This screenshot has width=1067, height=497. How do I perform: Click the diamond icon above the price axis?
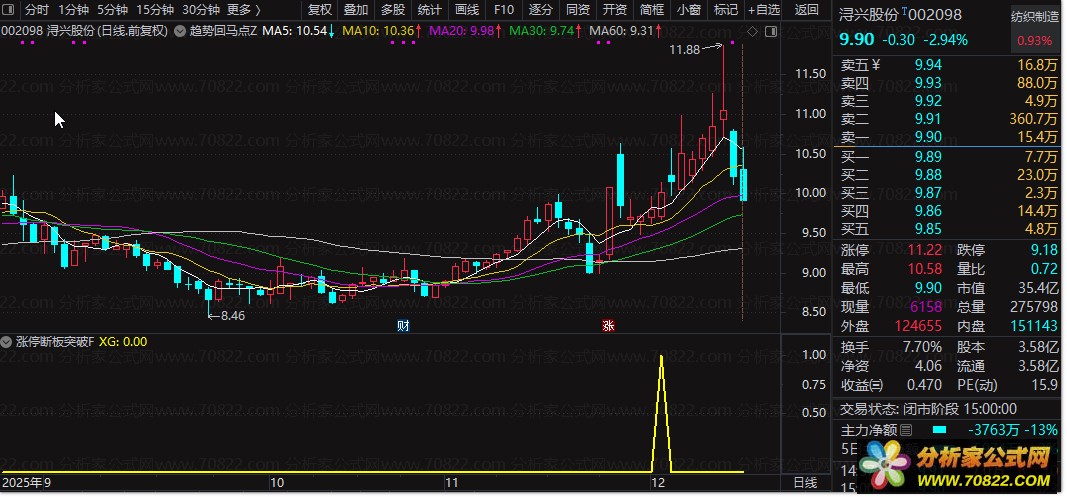752,31
